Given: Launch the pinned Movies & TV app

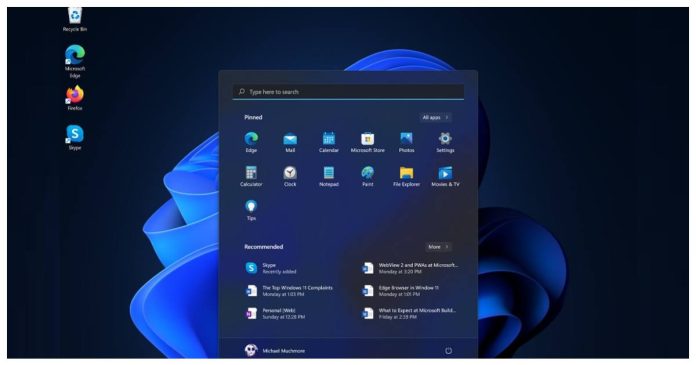Looking at the screenshot, I should 445,176.
